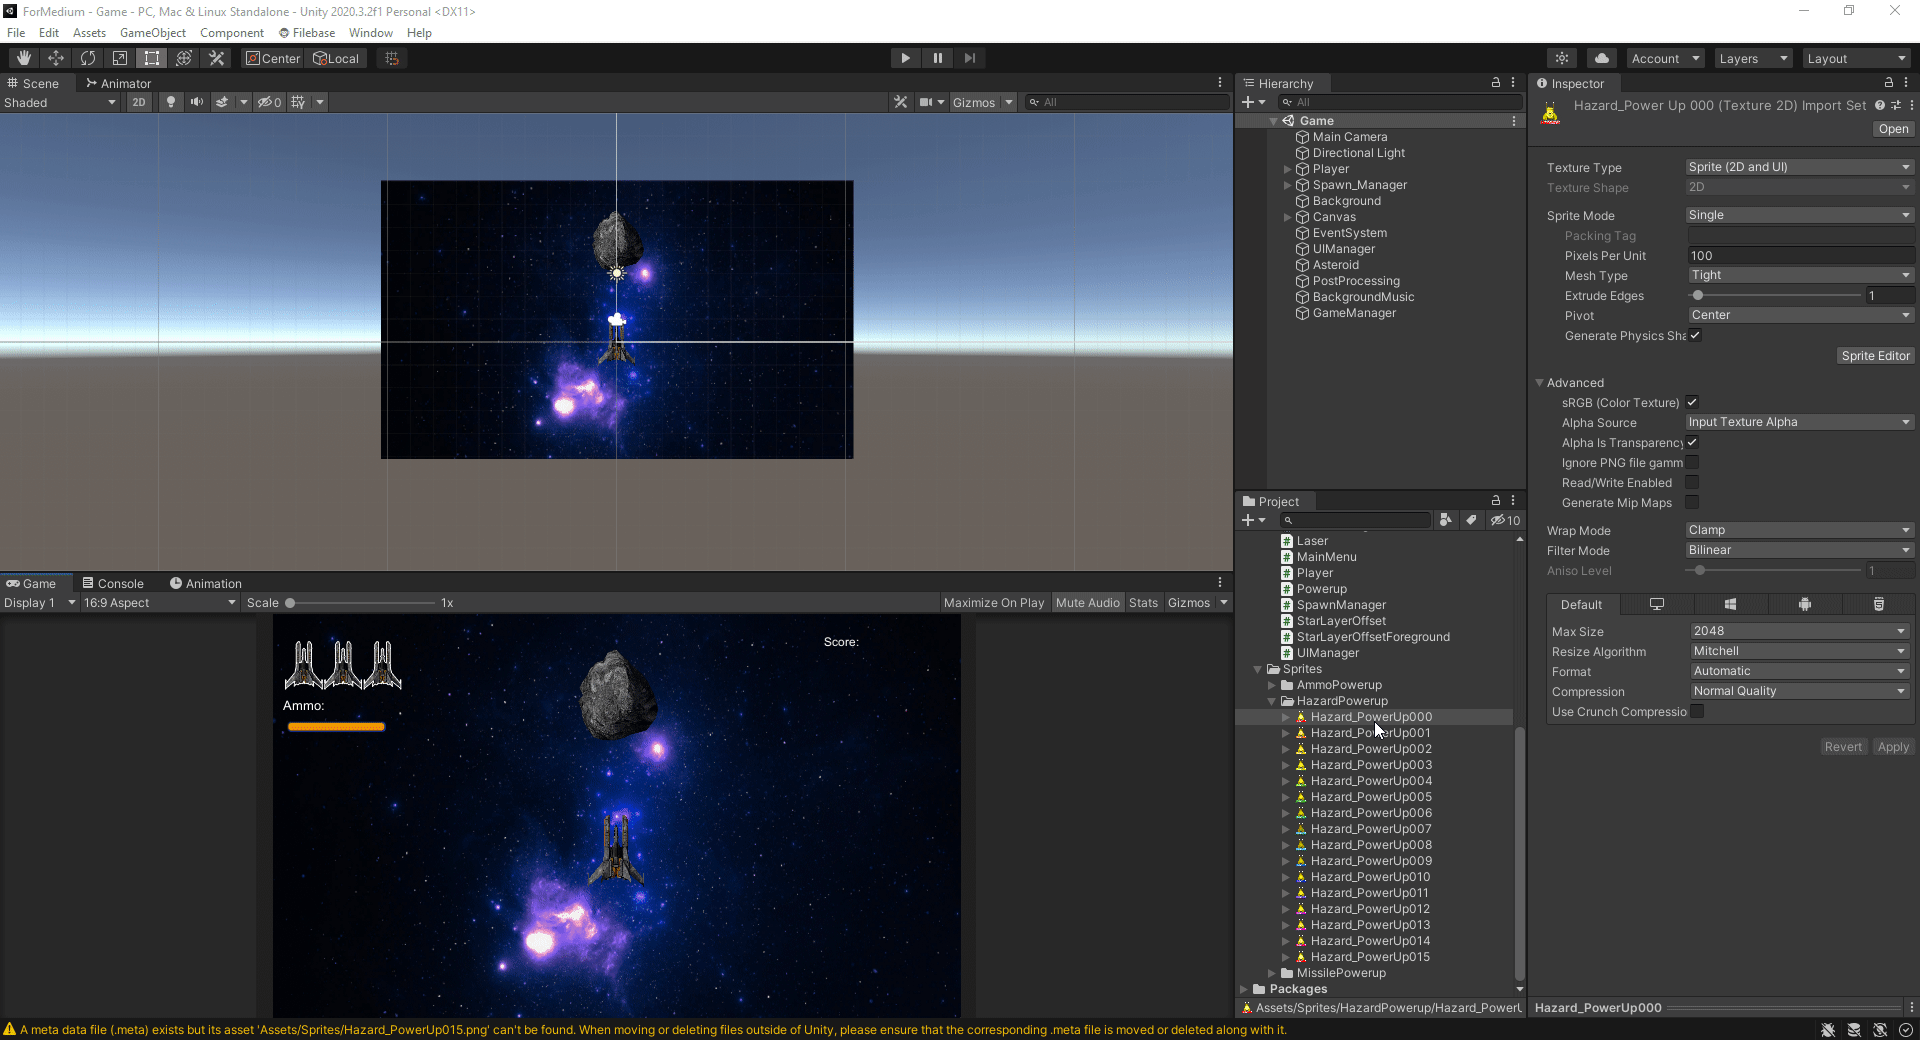Switch to the Console tab
The width and height of the screenshot is (1920, 1040).
pyautogui.click(x=113, y=583)
